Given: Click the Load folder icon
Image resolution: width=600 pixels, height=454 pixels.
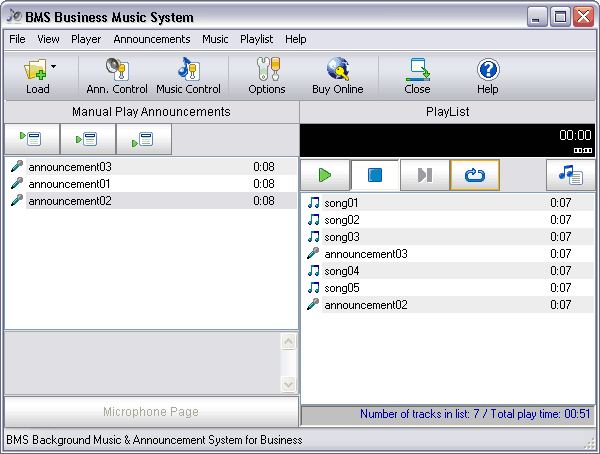Looking at the screenshot, I should (x=35, y=69).
